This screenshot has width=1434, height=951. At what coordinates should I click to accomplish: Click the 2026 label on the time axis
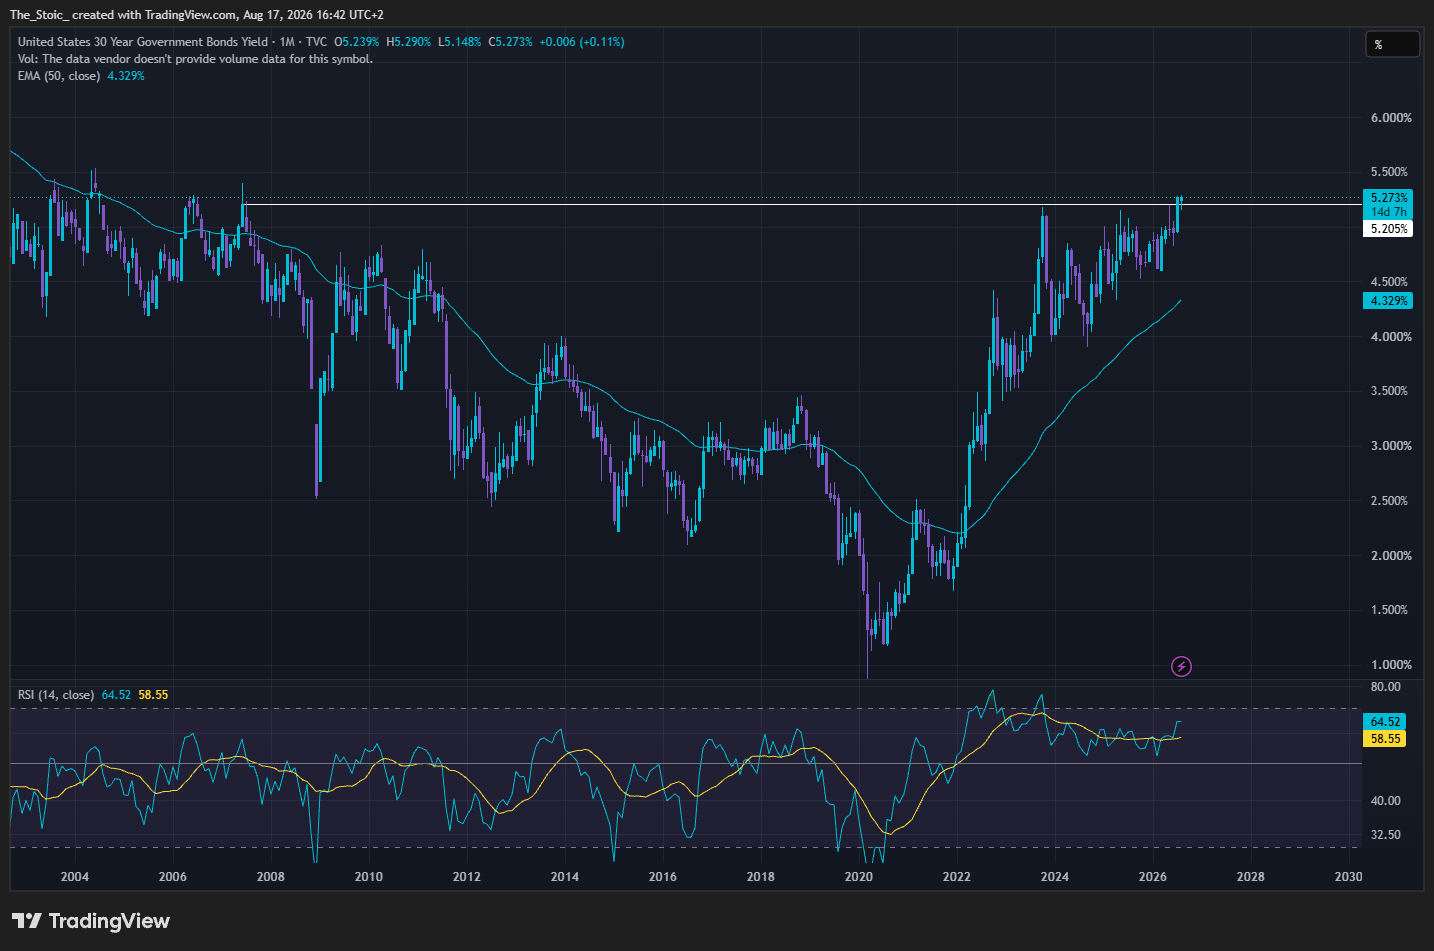pos(1153,877)
